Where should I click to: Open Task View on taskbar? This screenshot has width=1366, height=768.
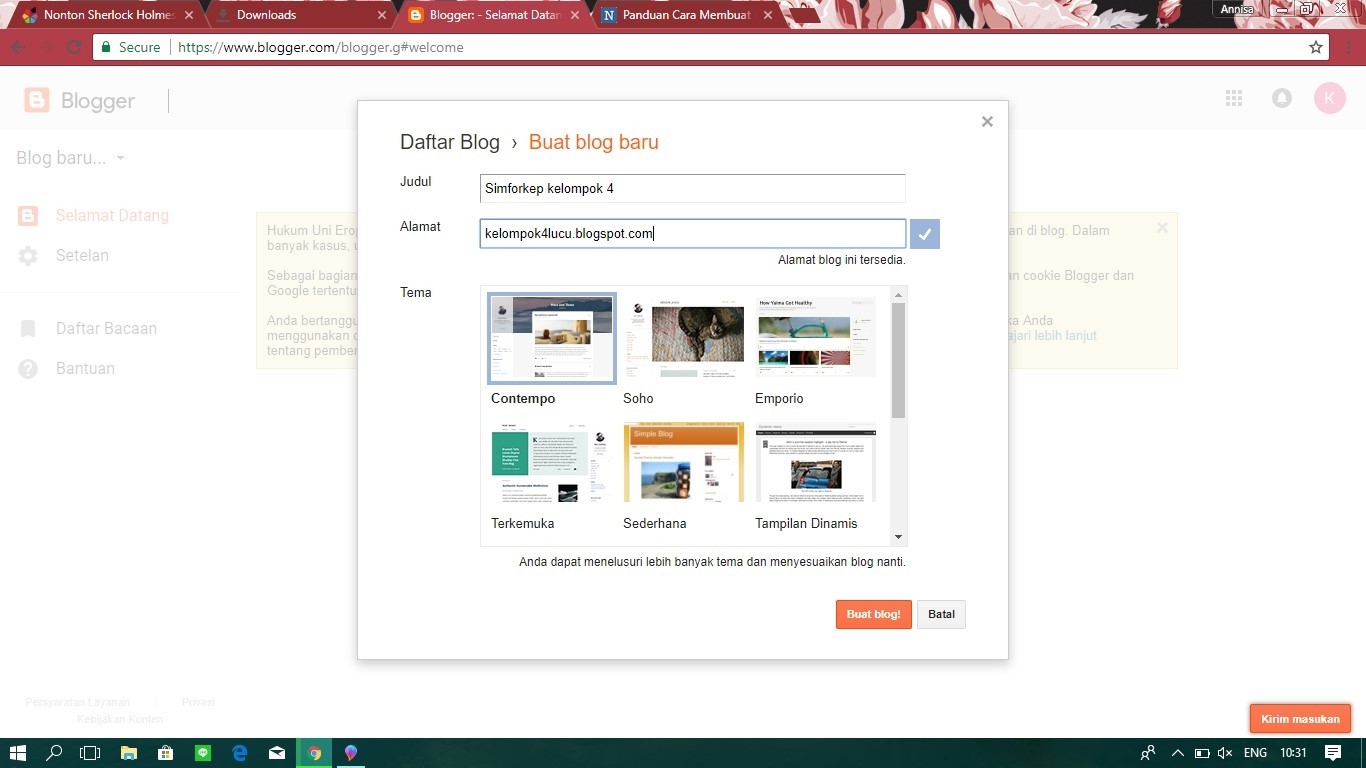click(x=90, y=753)
